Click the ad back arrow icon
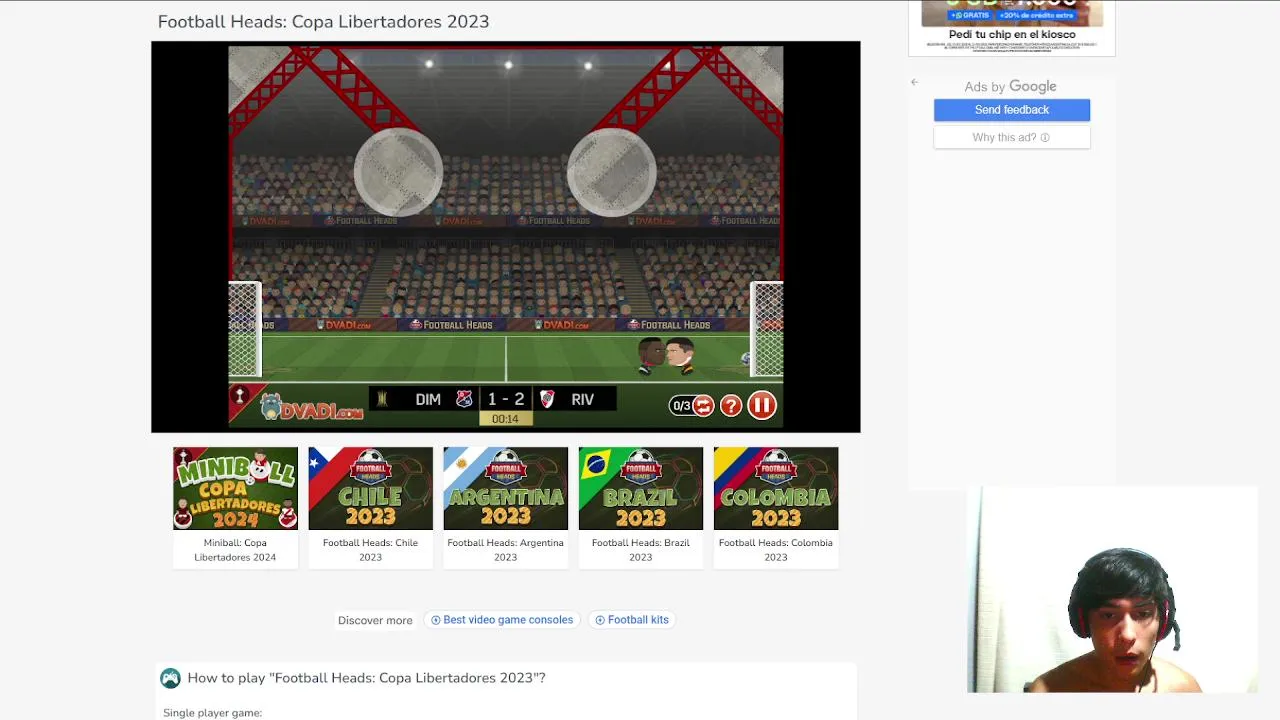Viewport: 1280px width, 720px height. pos(914,82)
